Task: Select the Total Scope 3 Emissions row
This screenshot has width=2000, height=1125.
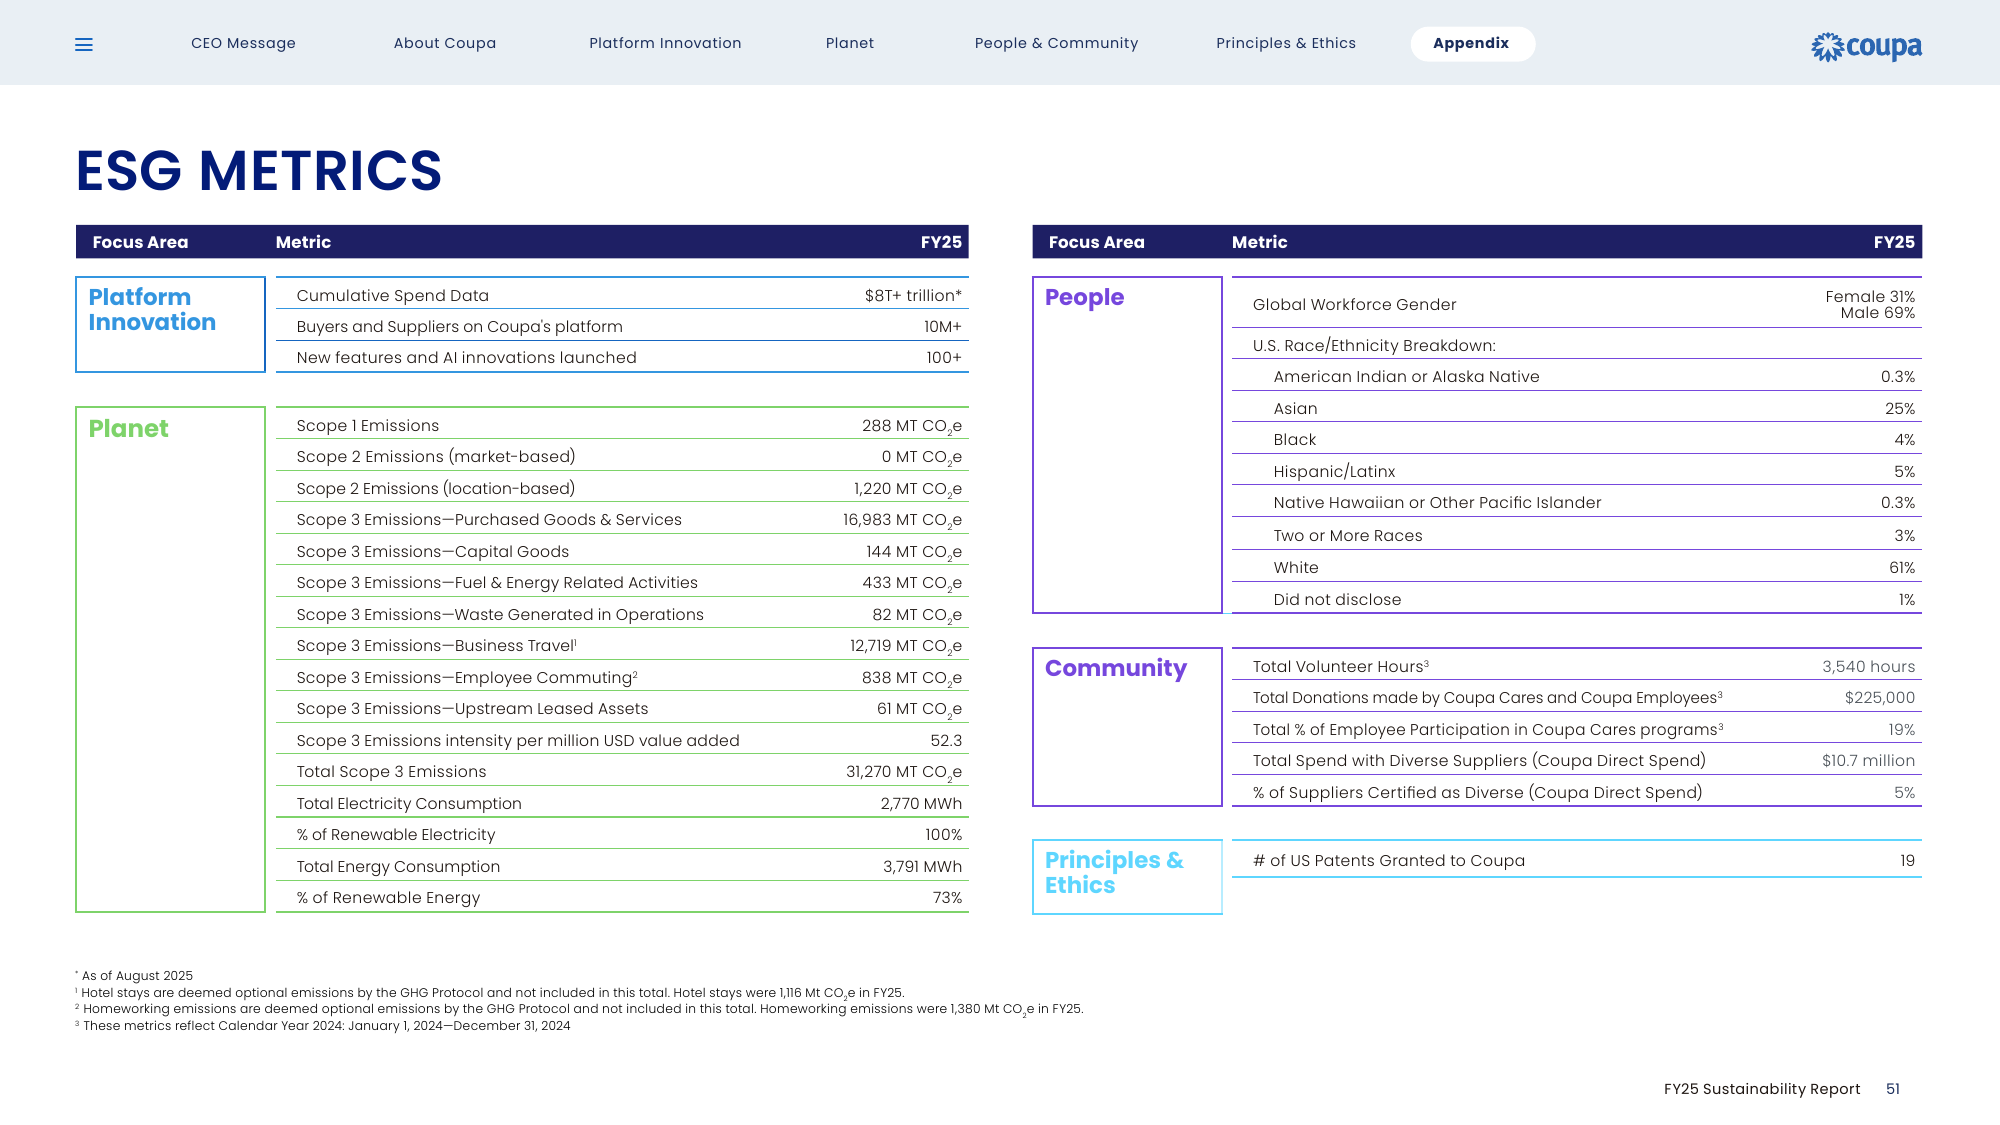Action: [622, 771]
